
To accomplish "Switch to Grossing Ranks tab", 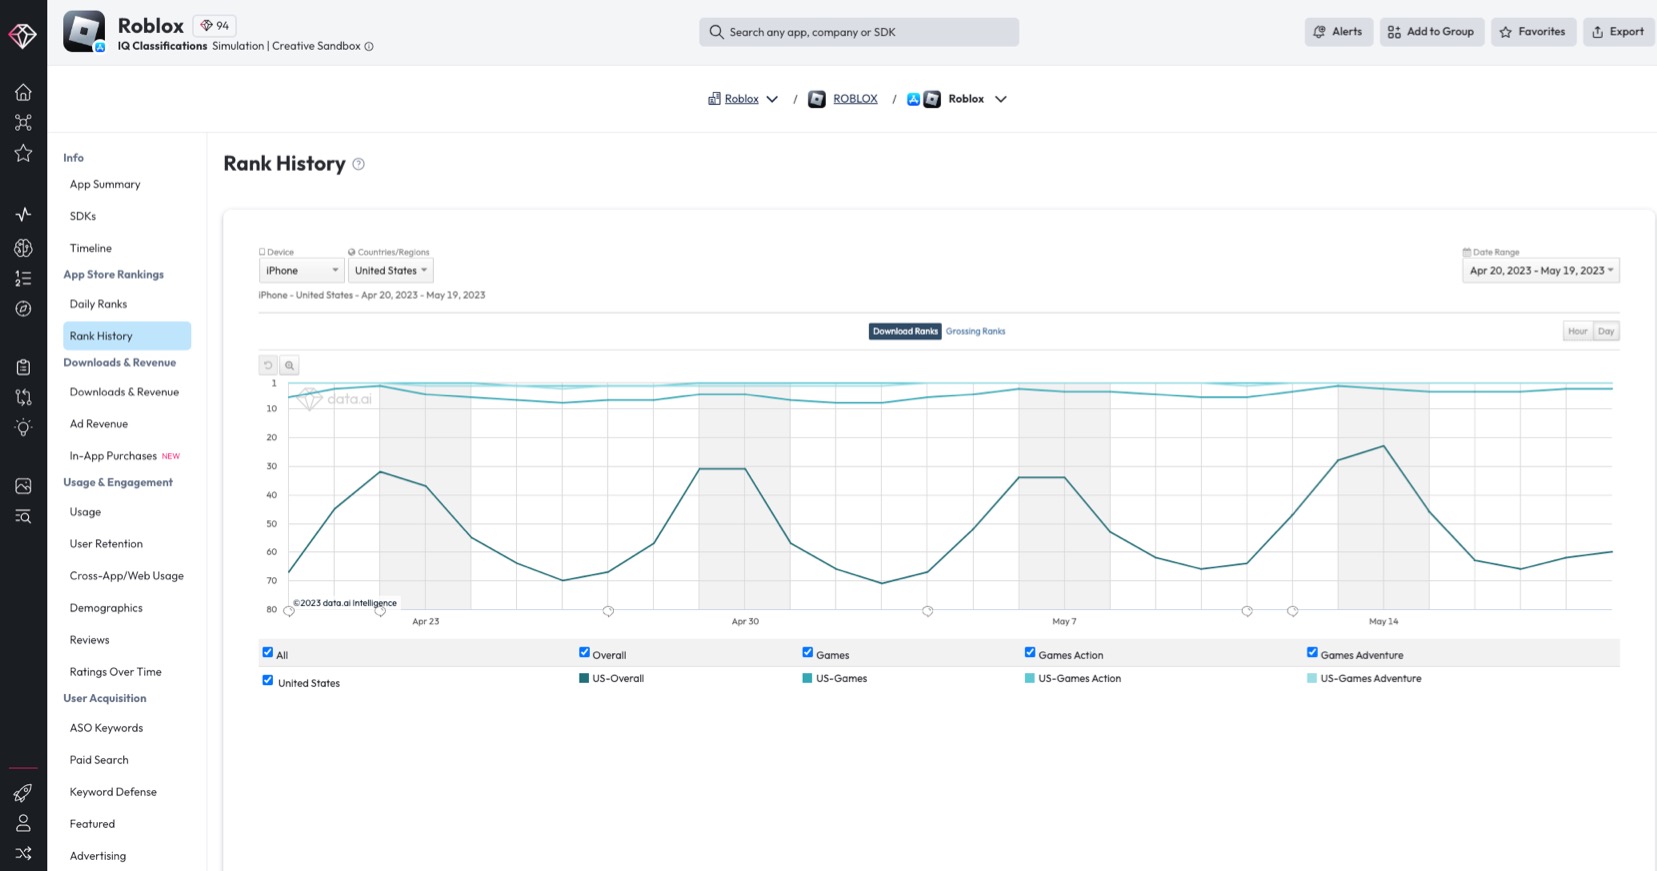I will click(975, 331).
